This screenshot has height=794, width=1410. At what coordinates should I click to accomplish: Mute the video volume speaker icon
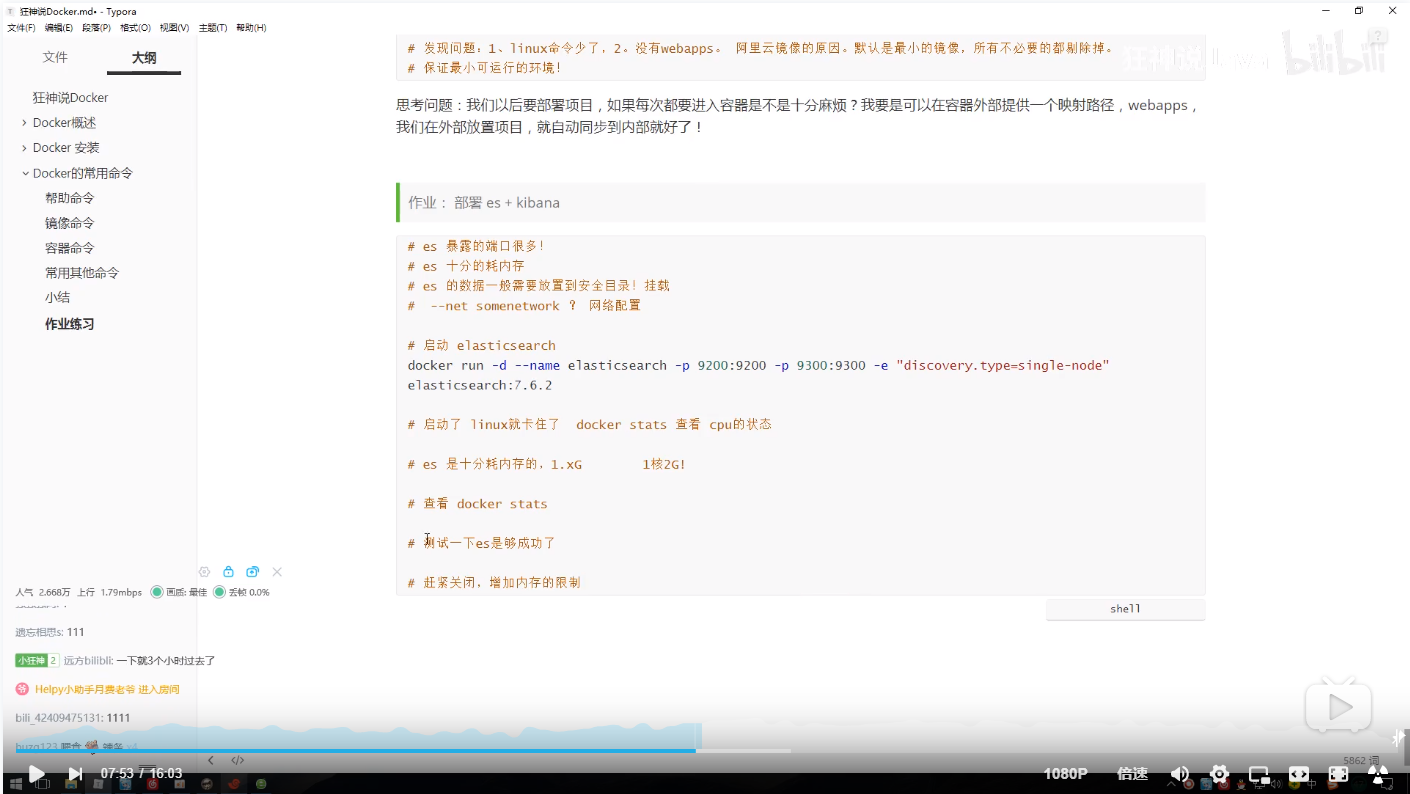coord(1180,774)
